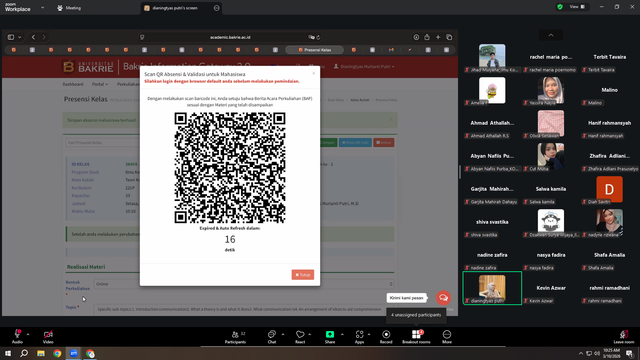Viewport: 640px width, 360px height.
Task: Collapse the participant gallery with up chevron
Action: (551, 36)
